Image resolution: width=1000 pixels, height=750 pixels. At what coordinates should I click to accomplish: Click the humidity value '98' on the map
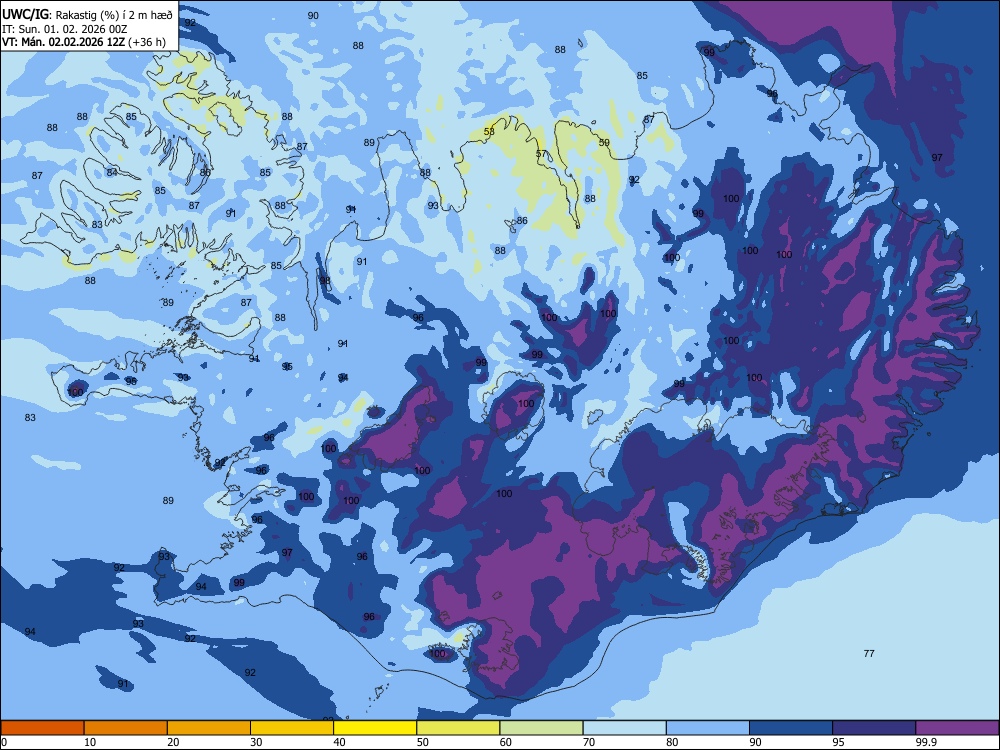coord(325,281)
